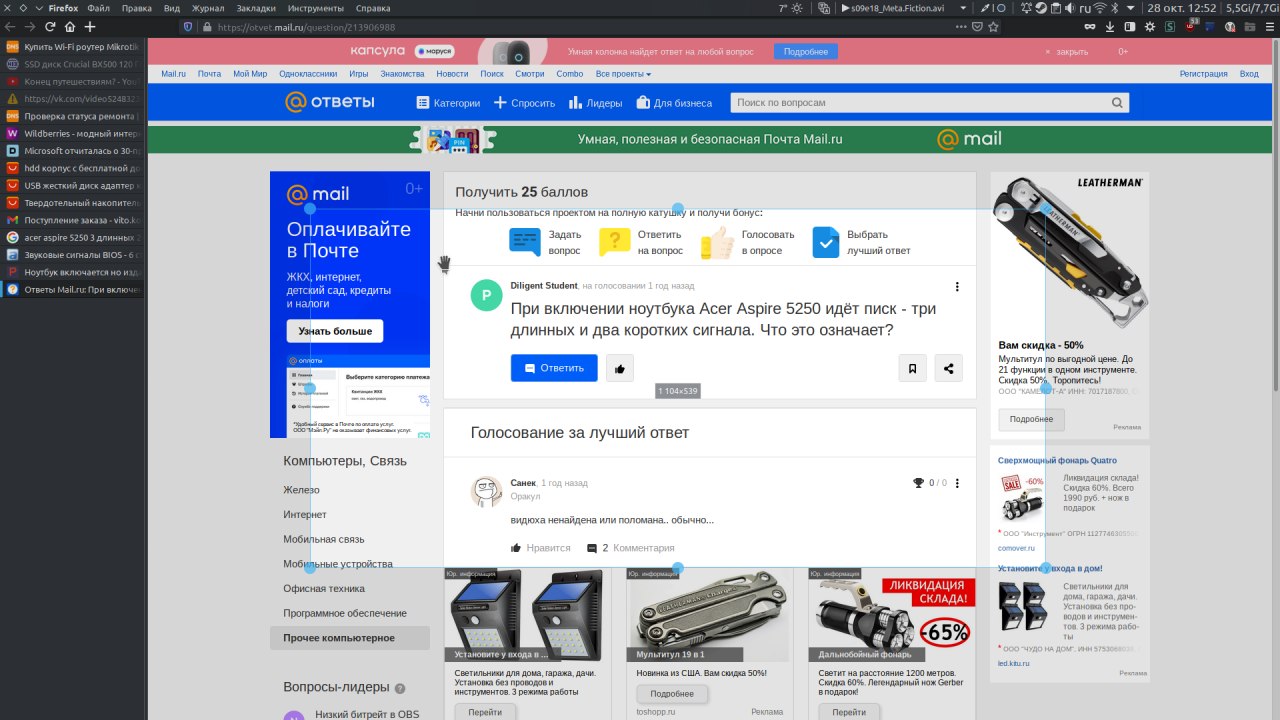Open '2 Комментария' under Санек's answer
This screenshot has height=720, width=1280.
[630, 548]
